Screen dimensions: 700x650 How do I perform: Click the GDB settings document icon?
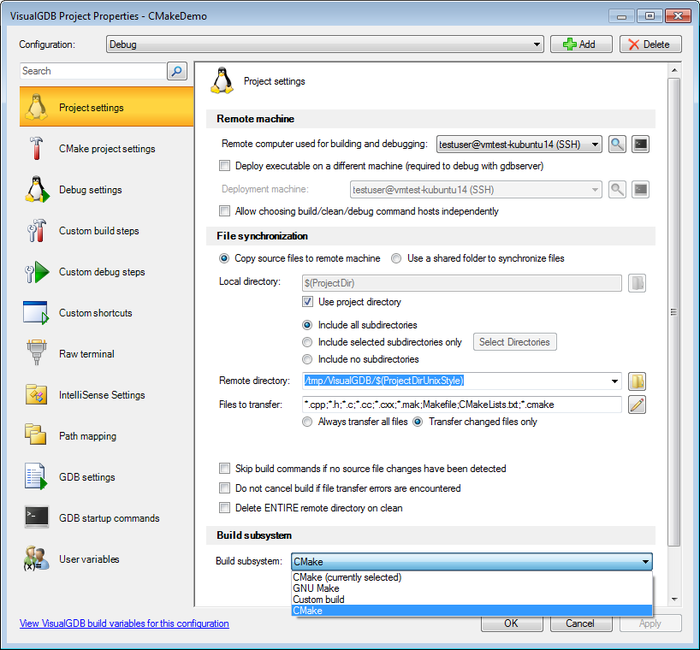coord(36,476)
